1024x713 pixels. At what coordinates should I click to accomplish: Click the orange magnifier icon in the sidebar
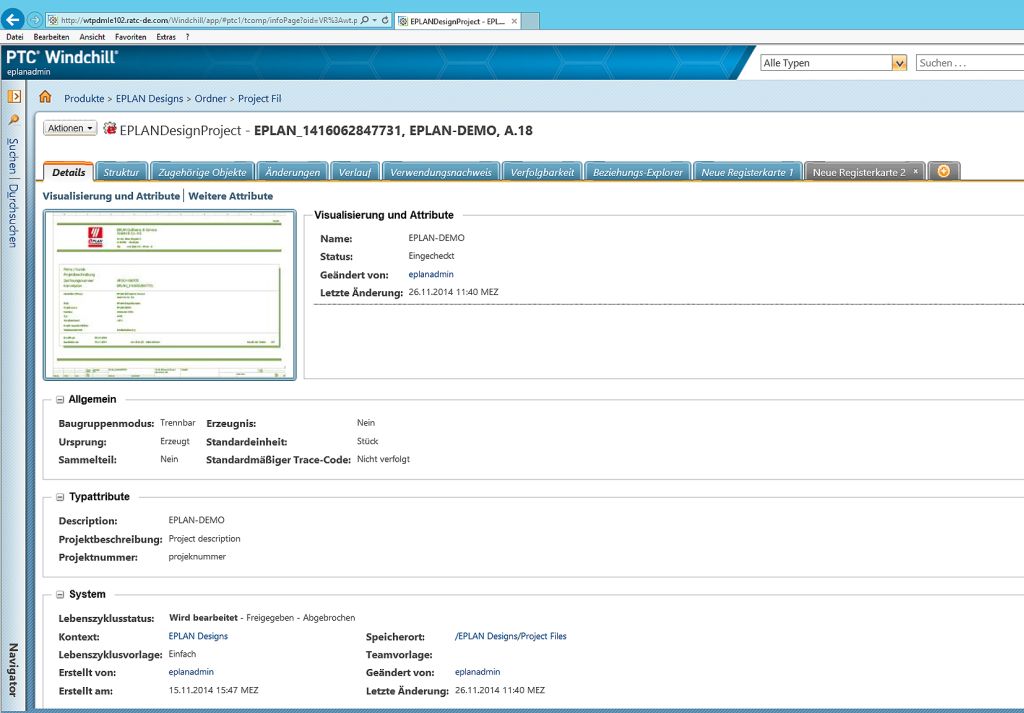[x=14, y=120]
